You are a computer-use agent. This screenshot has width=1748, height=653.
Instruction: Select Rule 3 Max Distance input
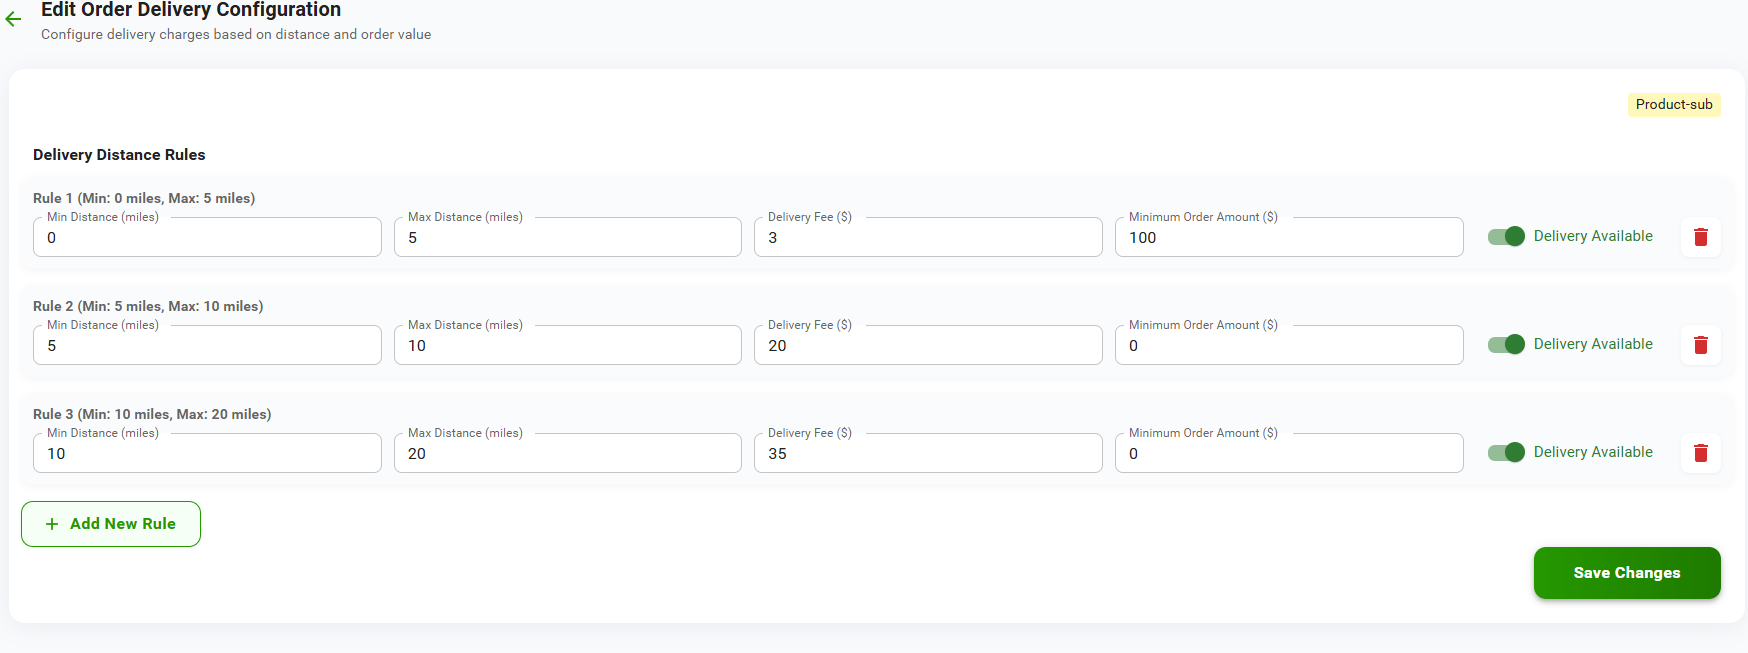pyautogui.click(x=567, y=454)
